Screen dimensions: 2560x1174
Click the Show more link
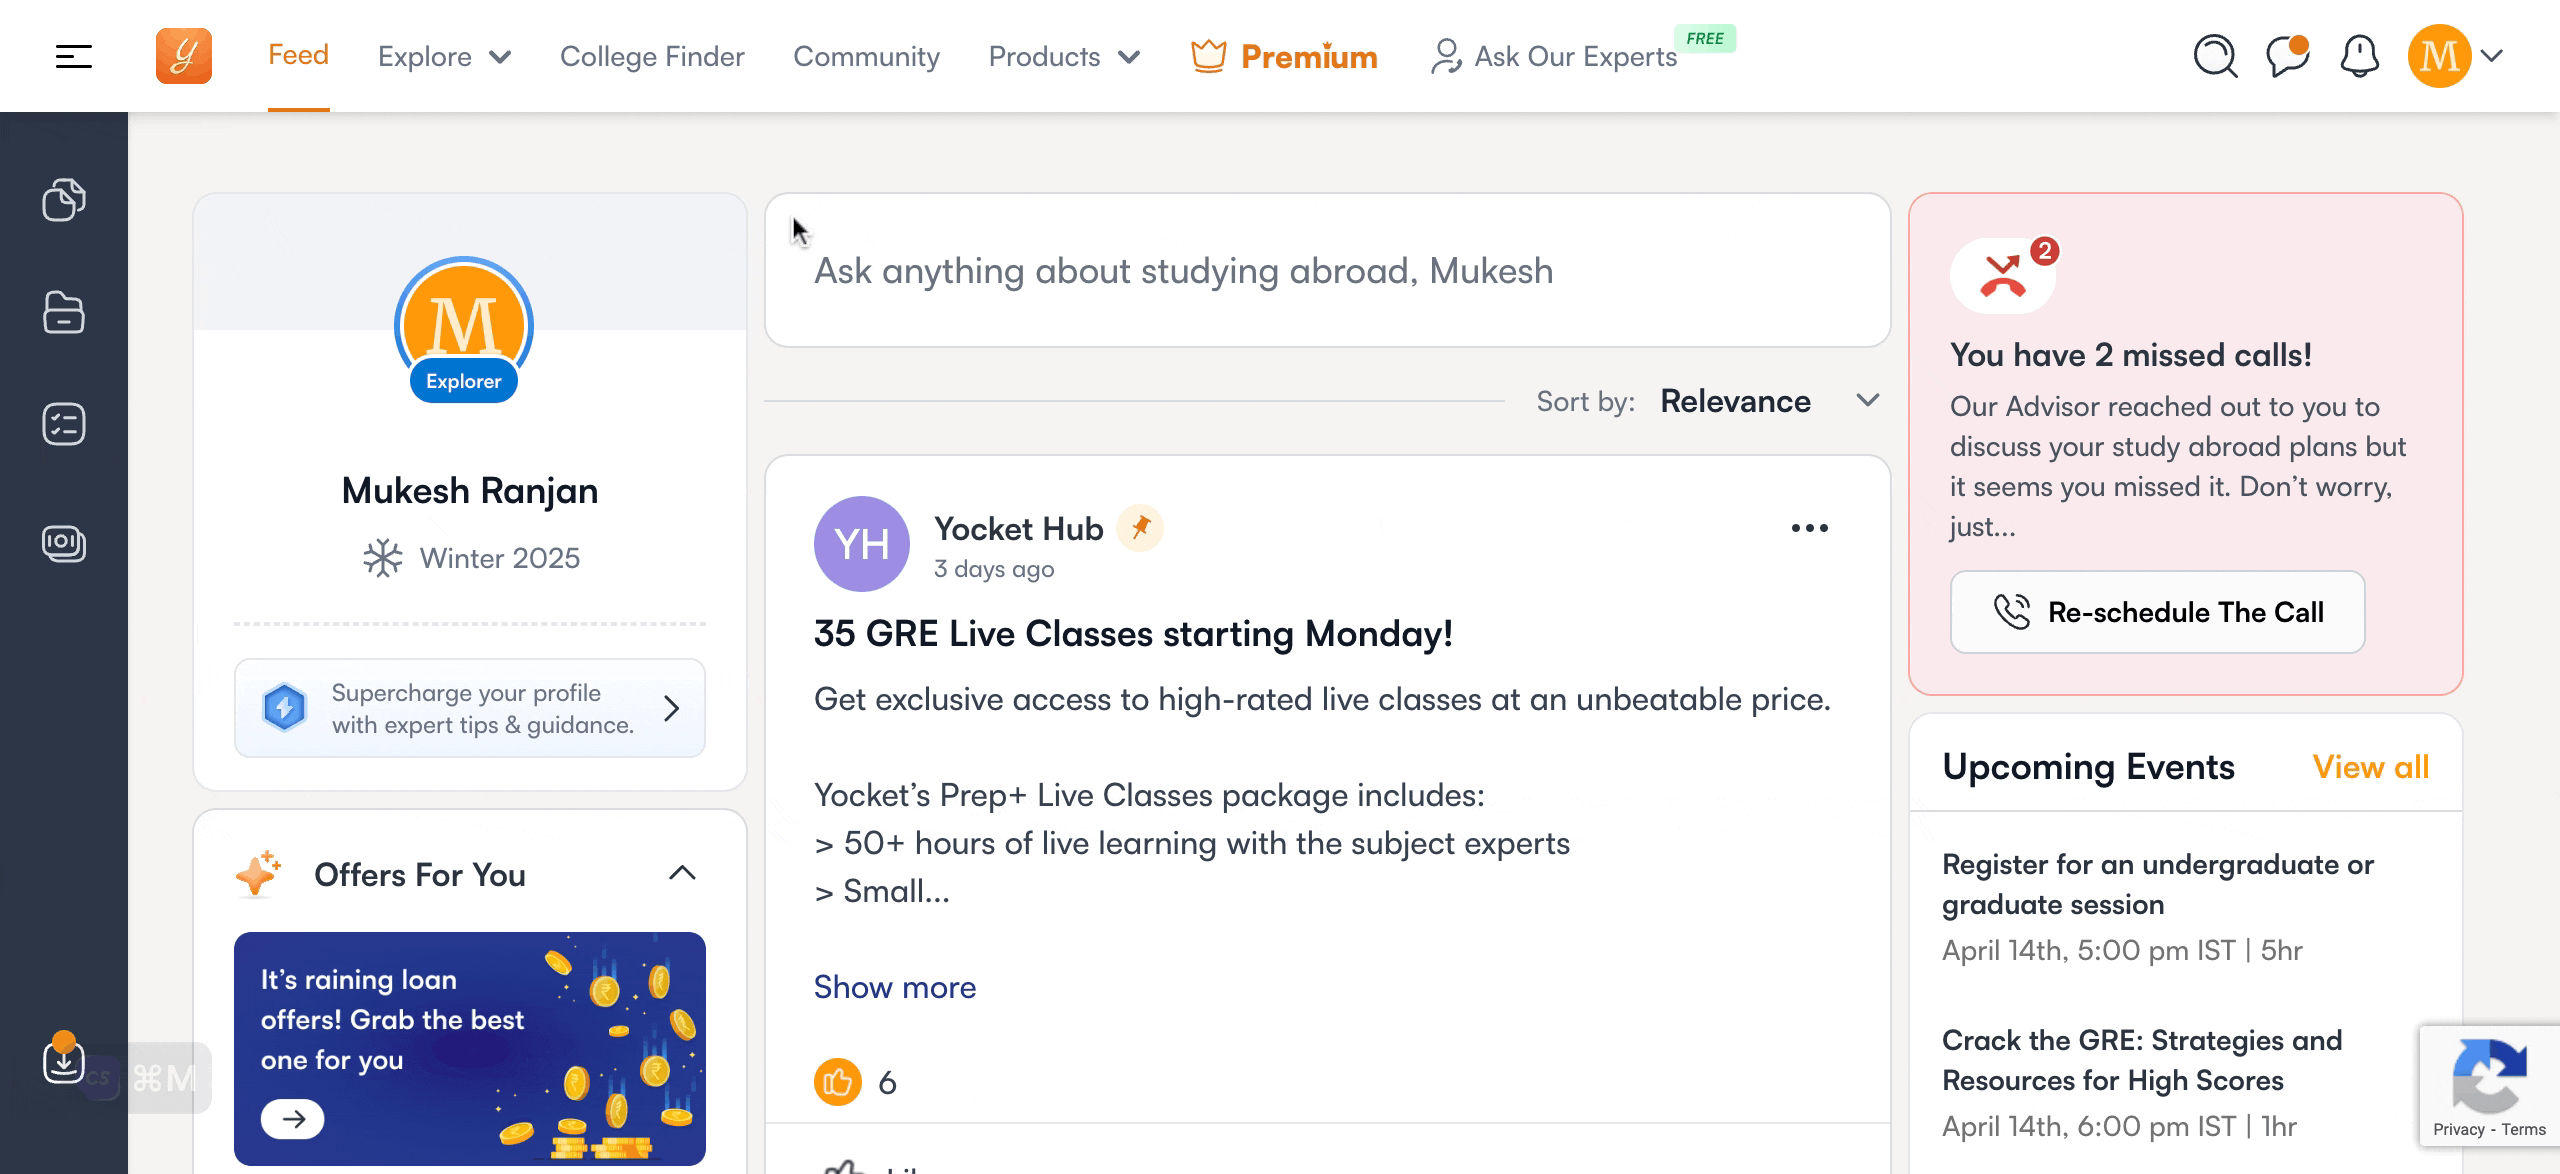click(895, 987)
